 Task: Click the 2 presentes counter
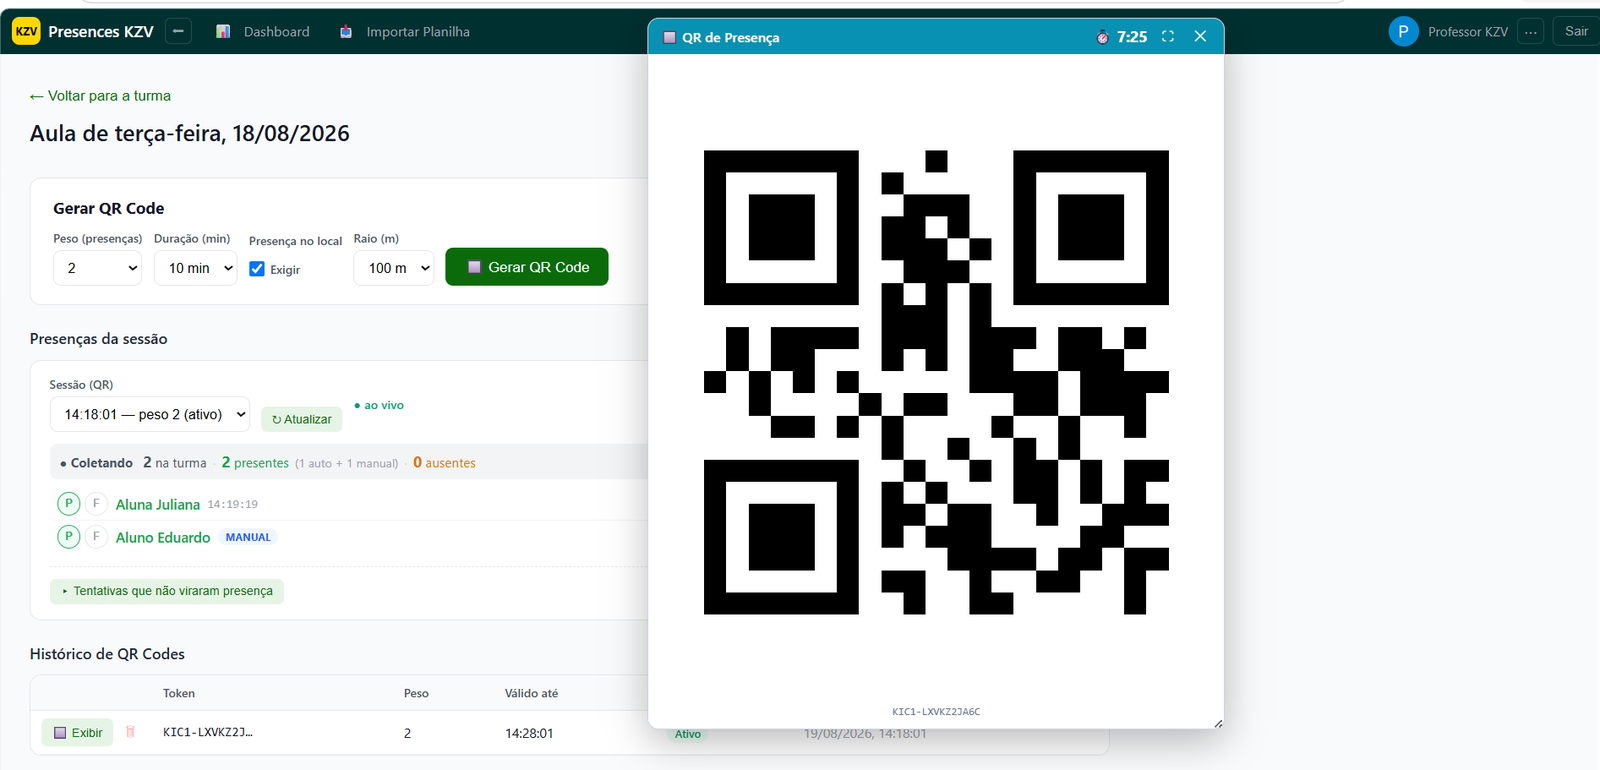(x=255, y=463)
